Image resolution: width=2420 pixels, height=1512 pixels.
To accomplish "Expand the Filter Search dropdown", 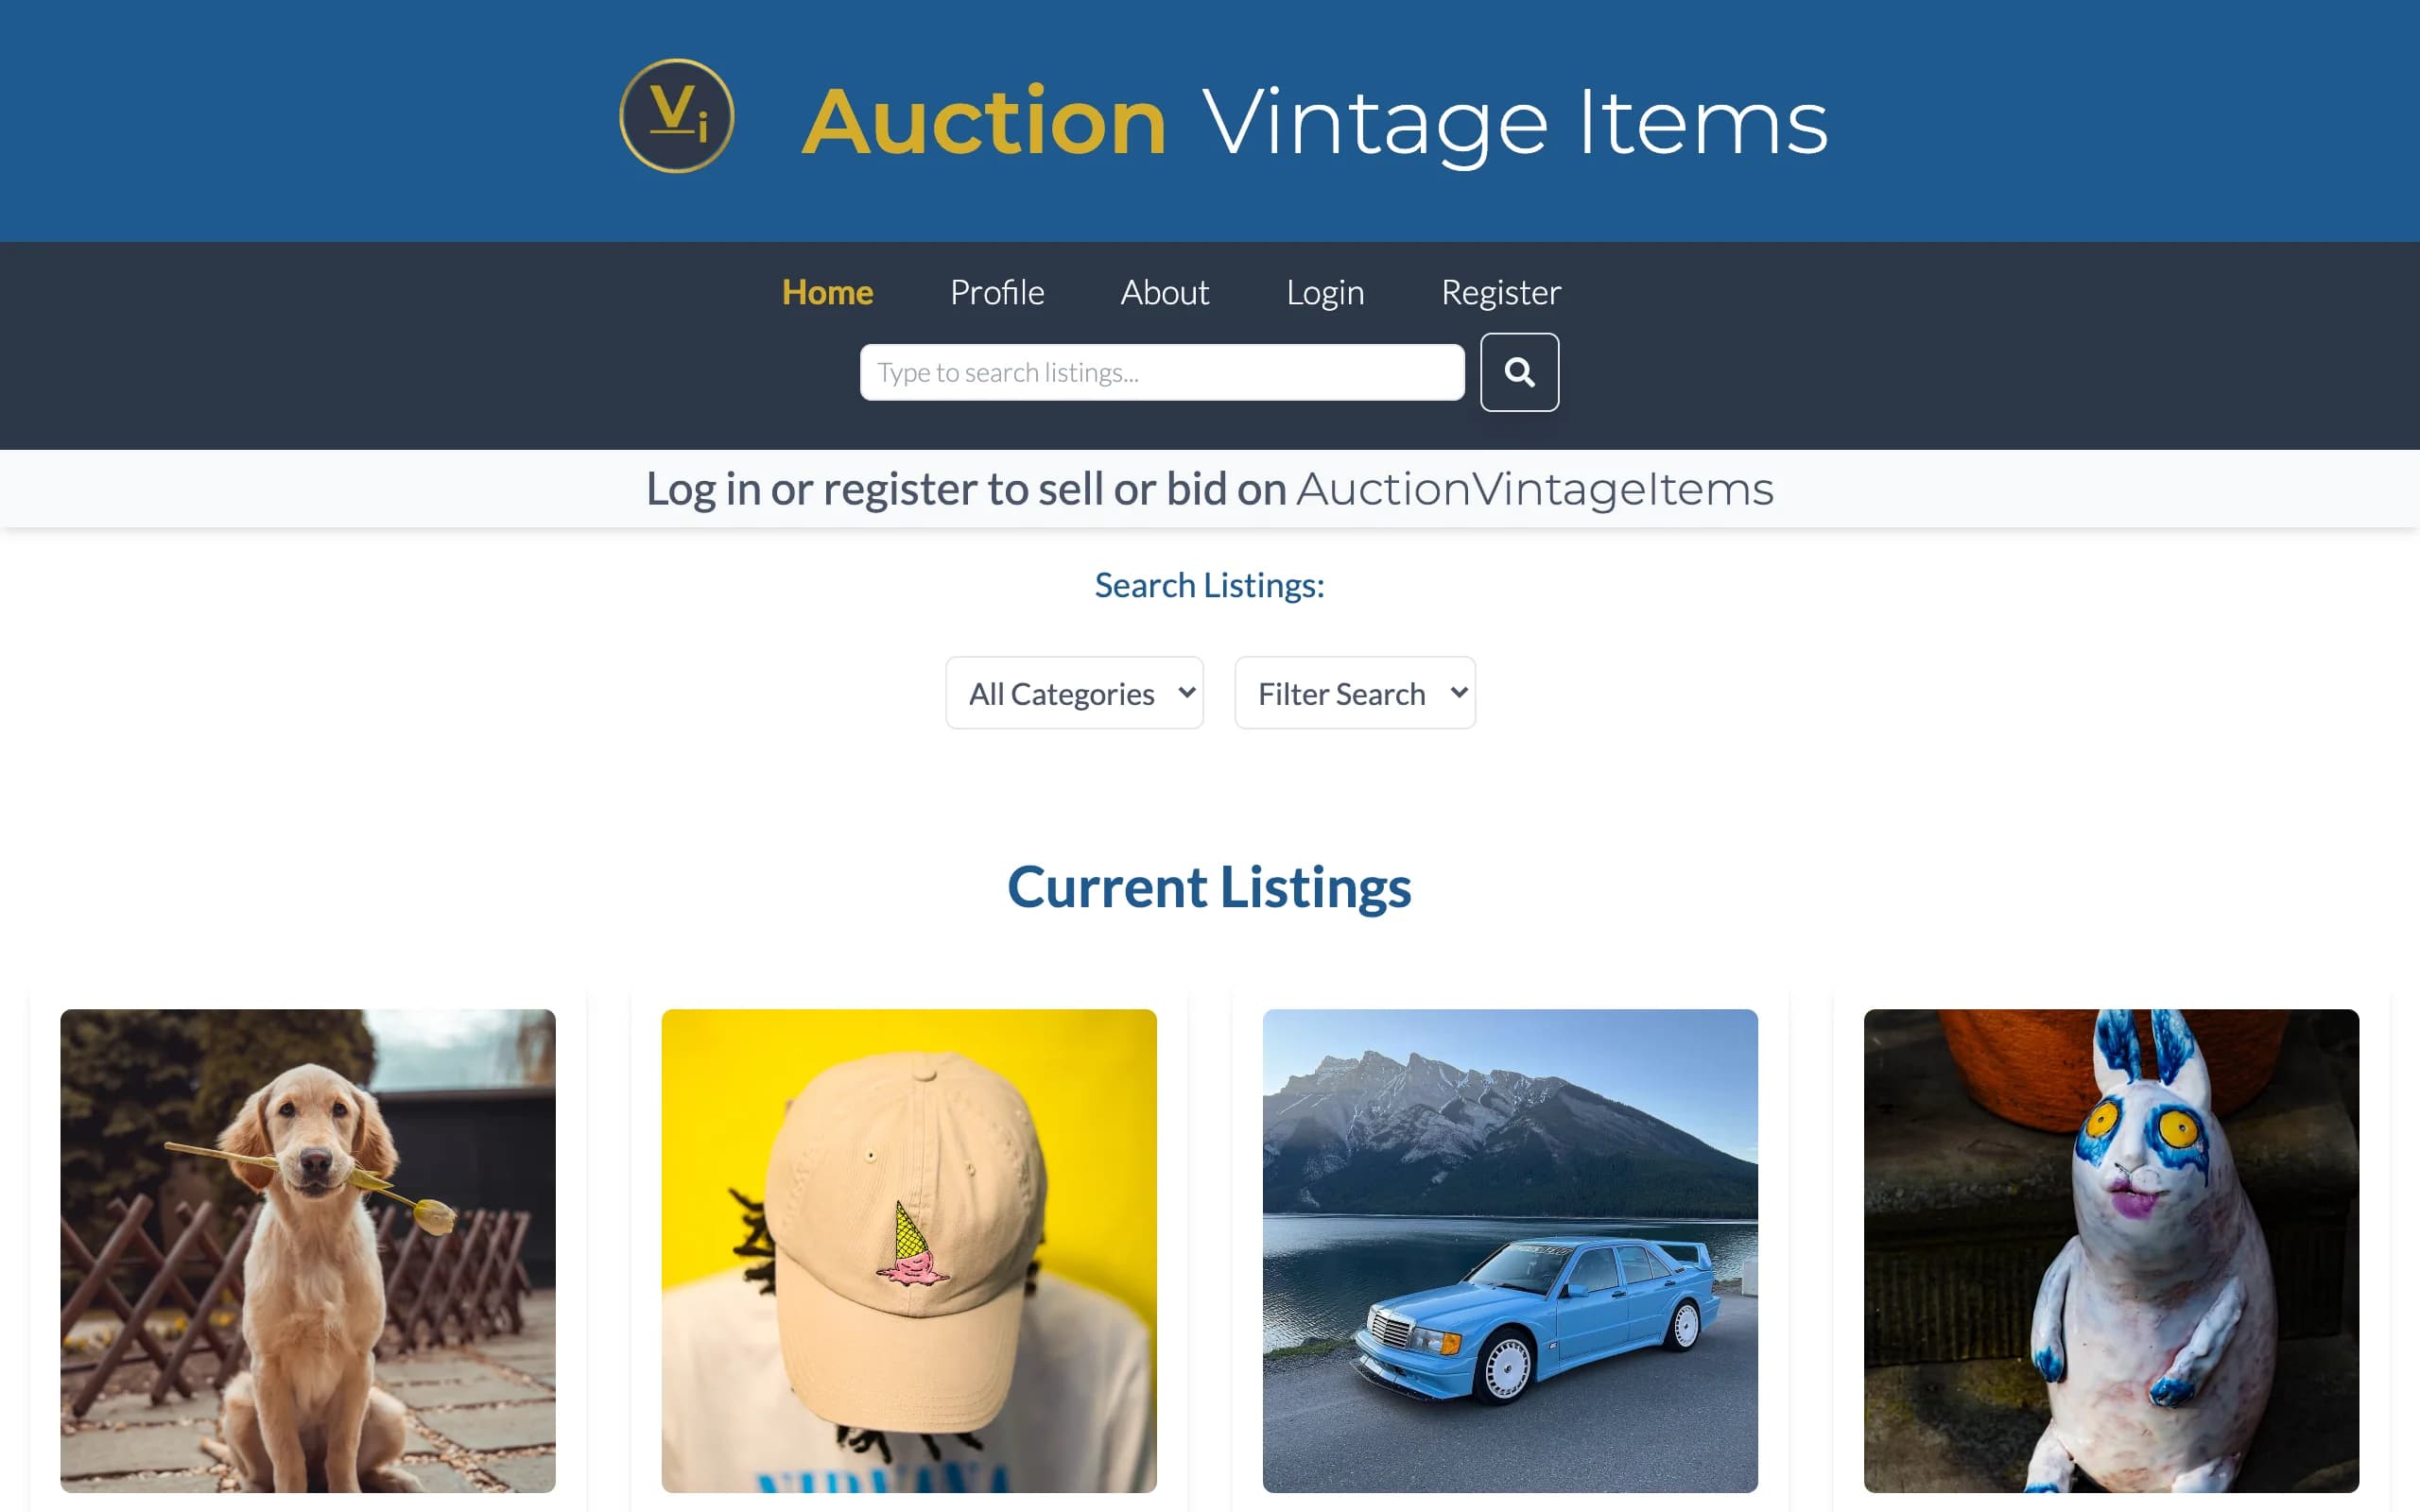I will tap(1355, 693).
